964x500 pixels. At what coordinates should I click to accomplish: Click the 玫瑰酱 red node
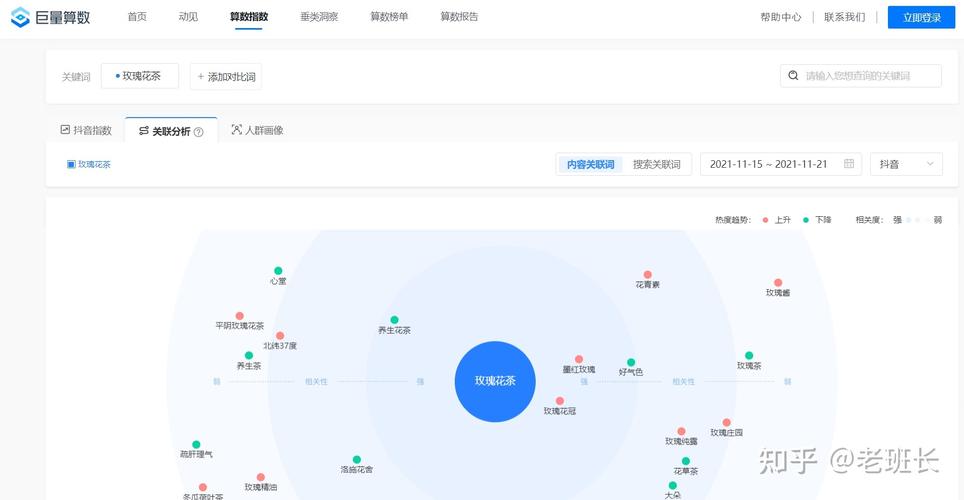click(778, 282)
